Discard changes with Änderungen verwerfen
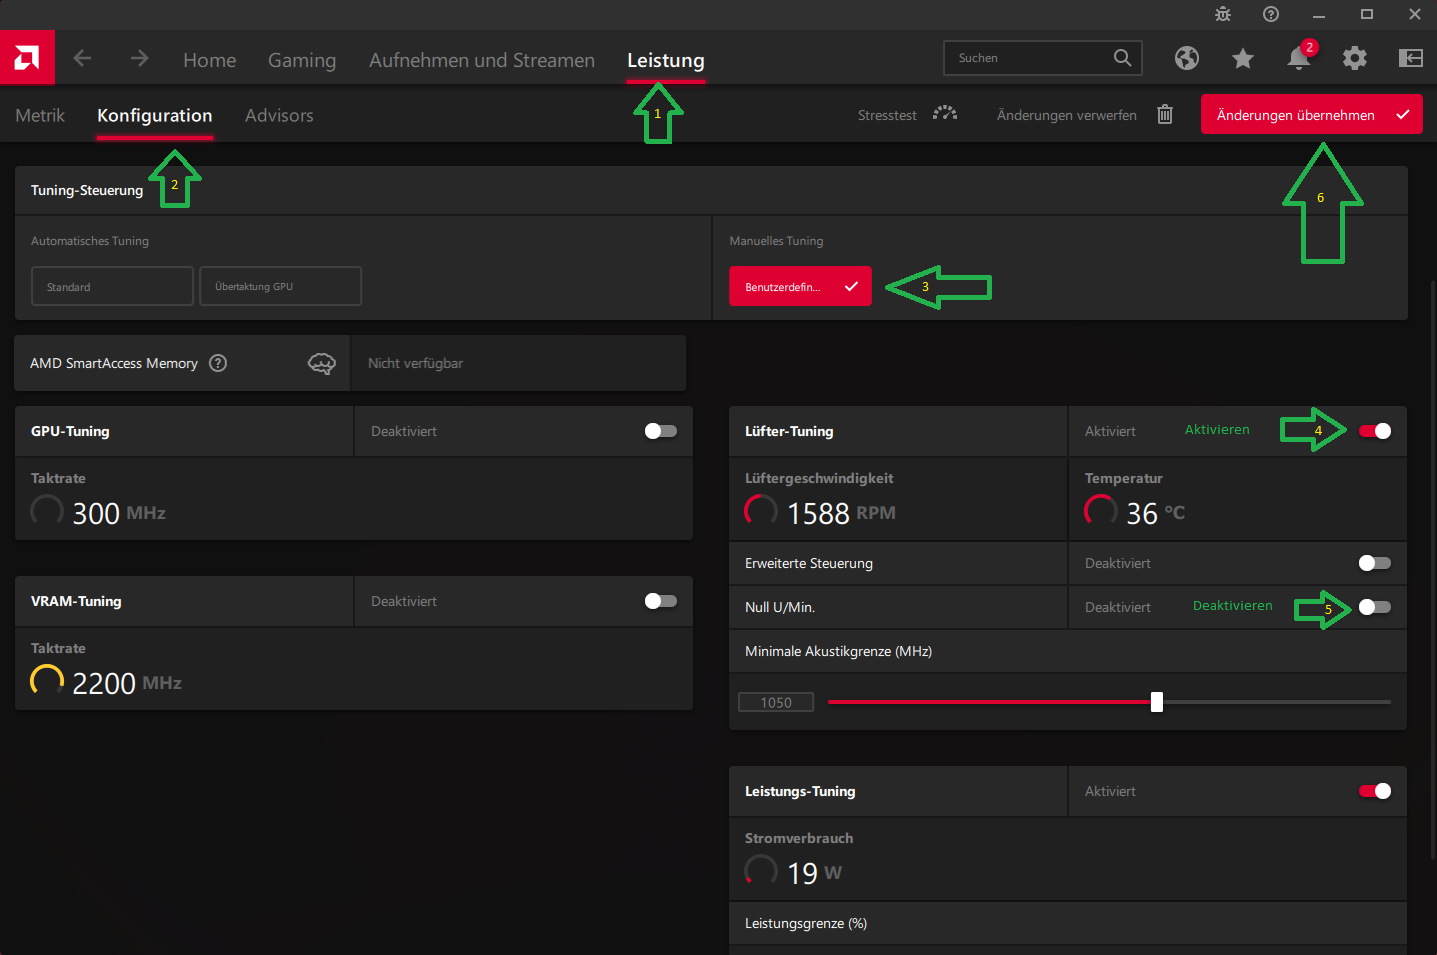The height and width of the screenshot is (955, 1437). (x=1085, y=115)
